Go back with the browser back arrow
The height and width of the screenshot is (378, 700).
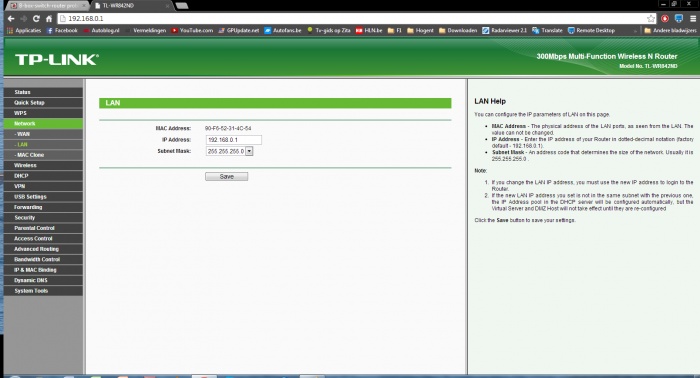[11, 19]
